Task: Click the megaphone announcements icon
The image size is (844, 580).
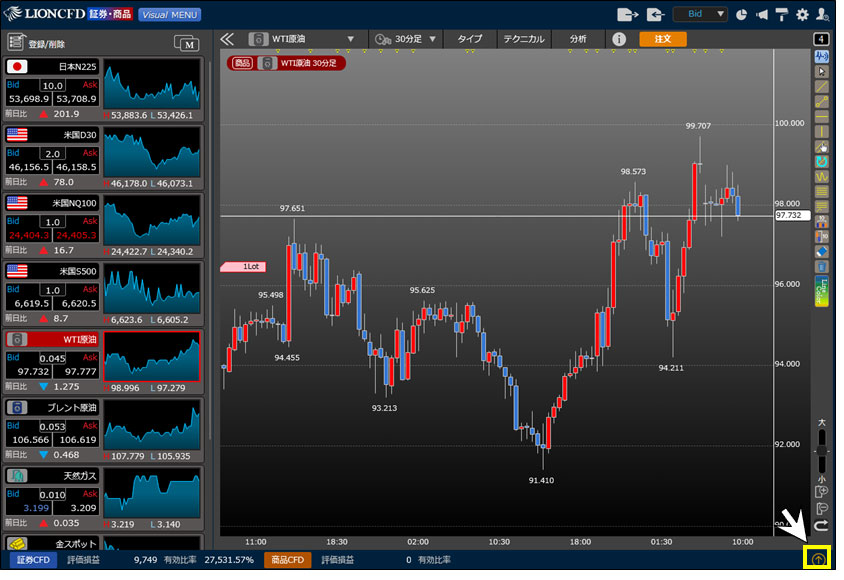Action: pos(764,15)
